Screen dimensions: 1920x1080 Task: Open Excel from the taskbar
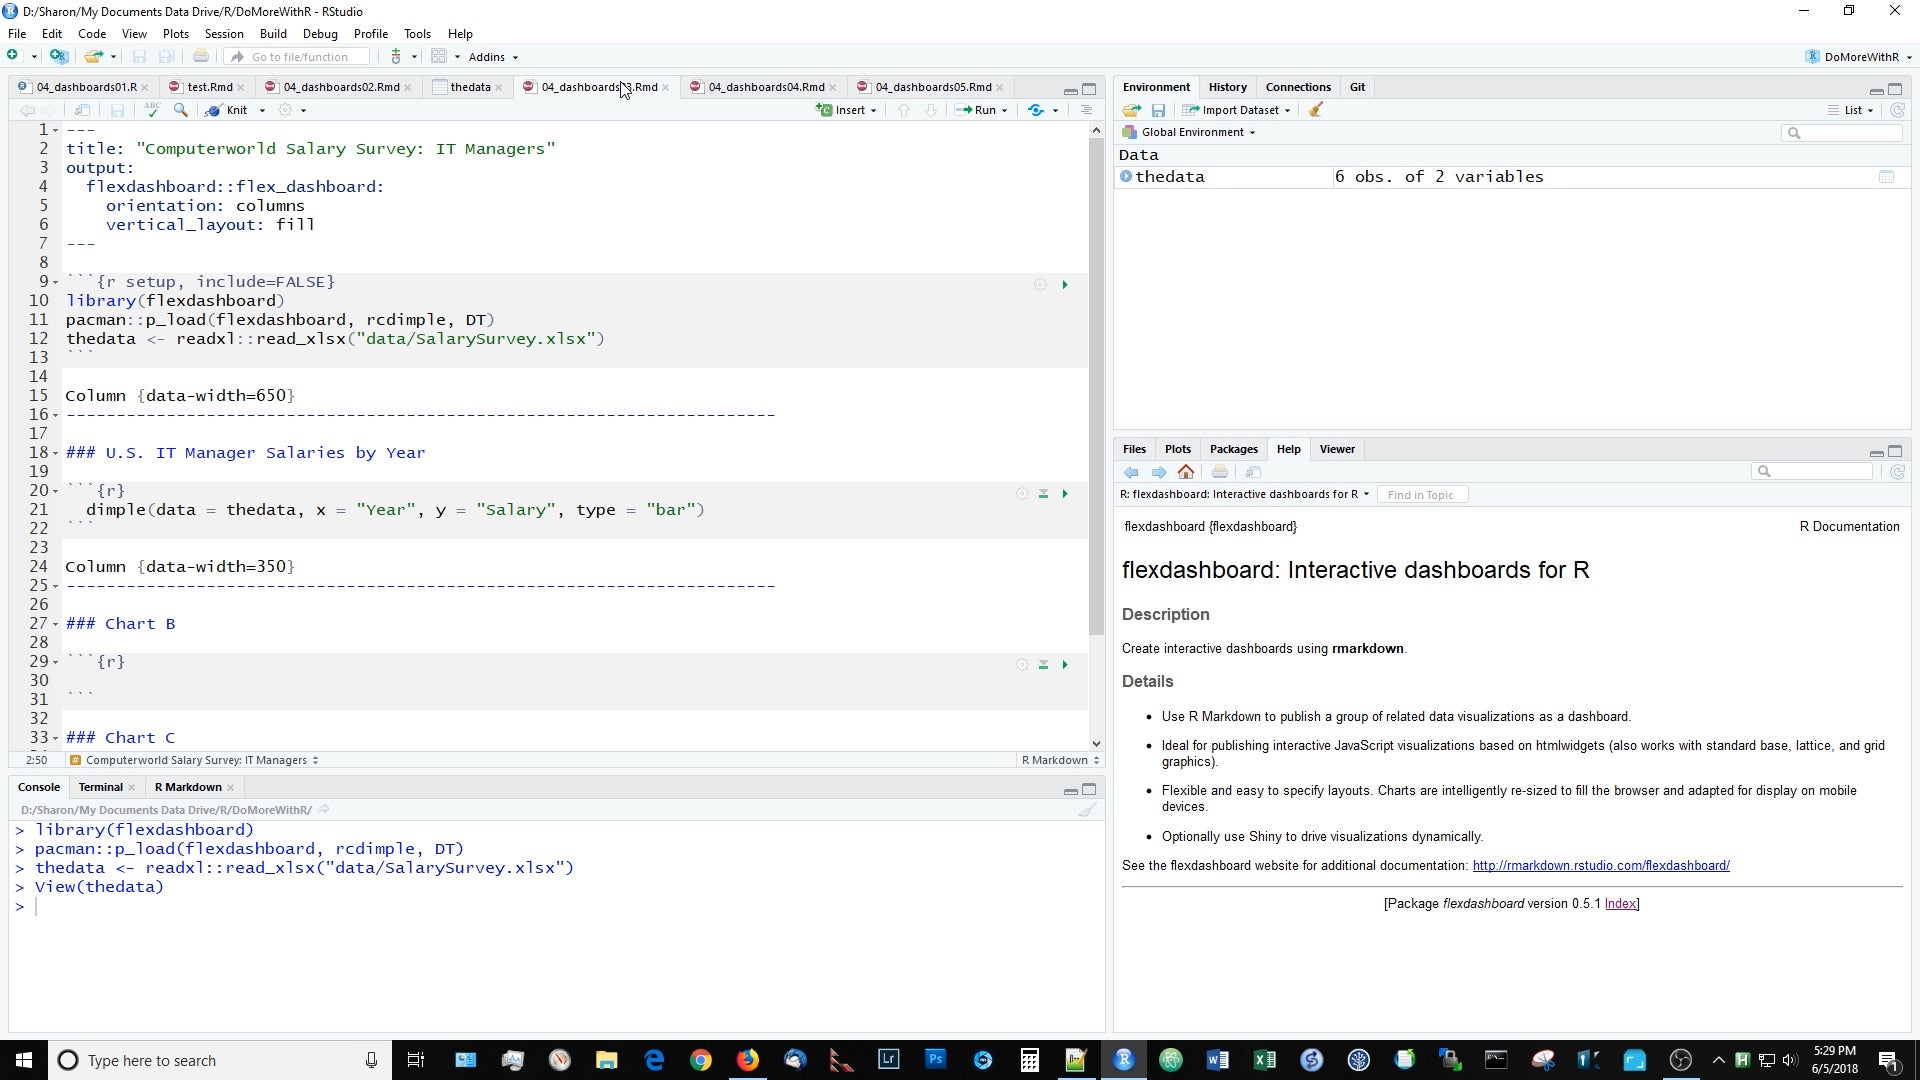coord(1264,1060)
